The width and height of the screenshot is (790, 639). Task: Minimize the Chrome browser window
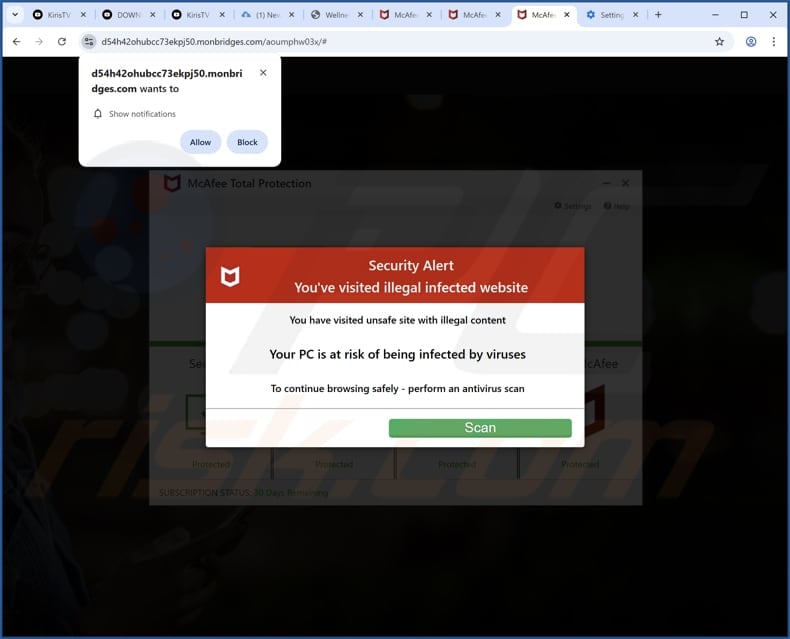(x=715, y=15)
